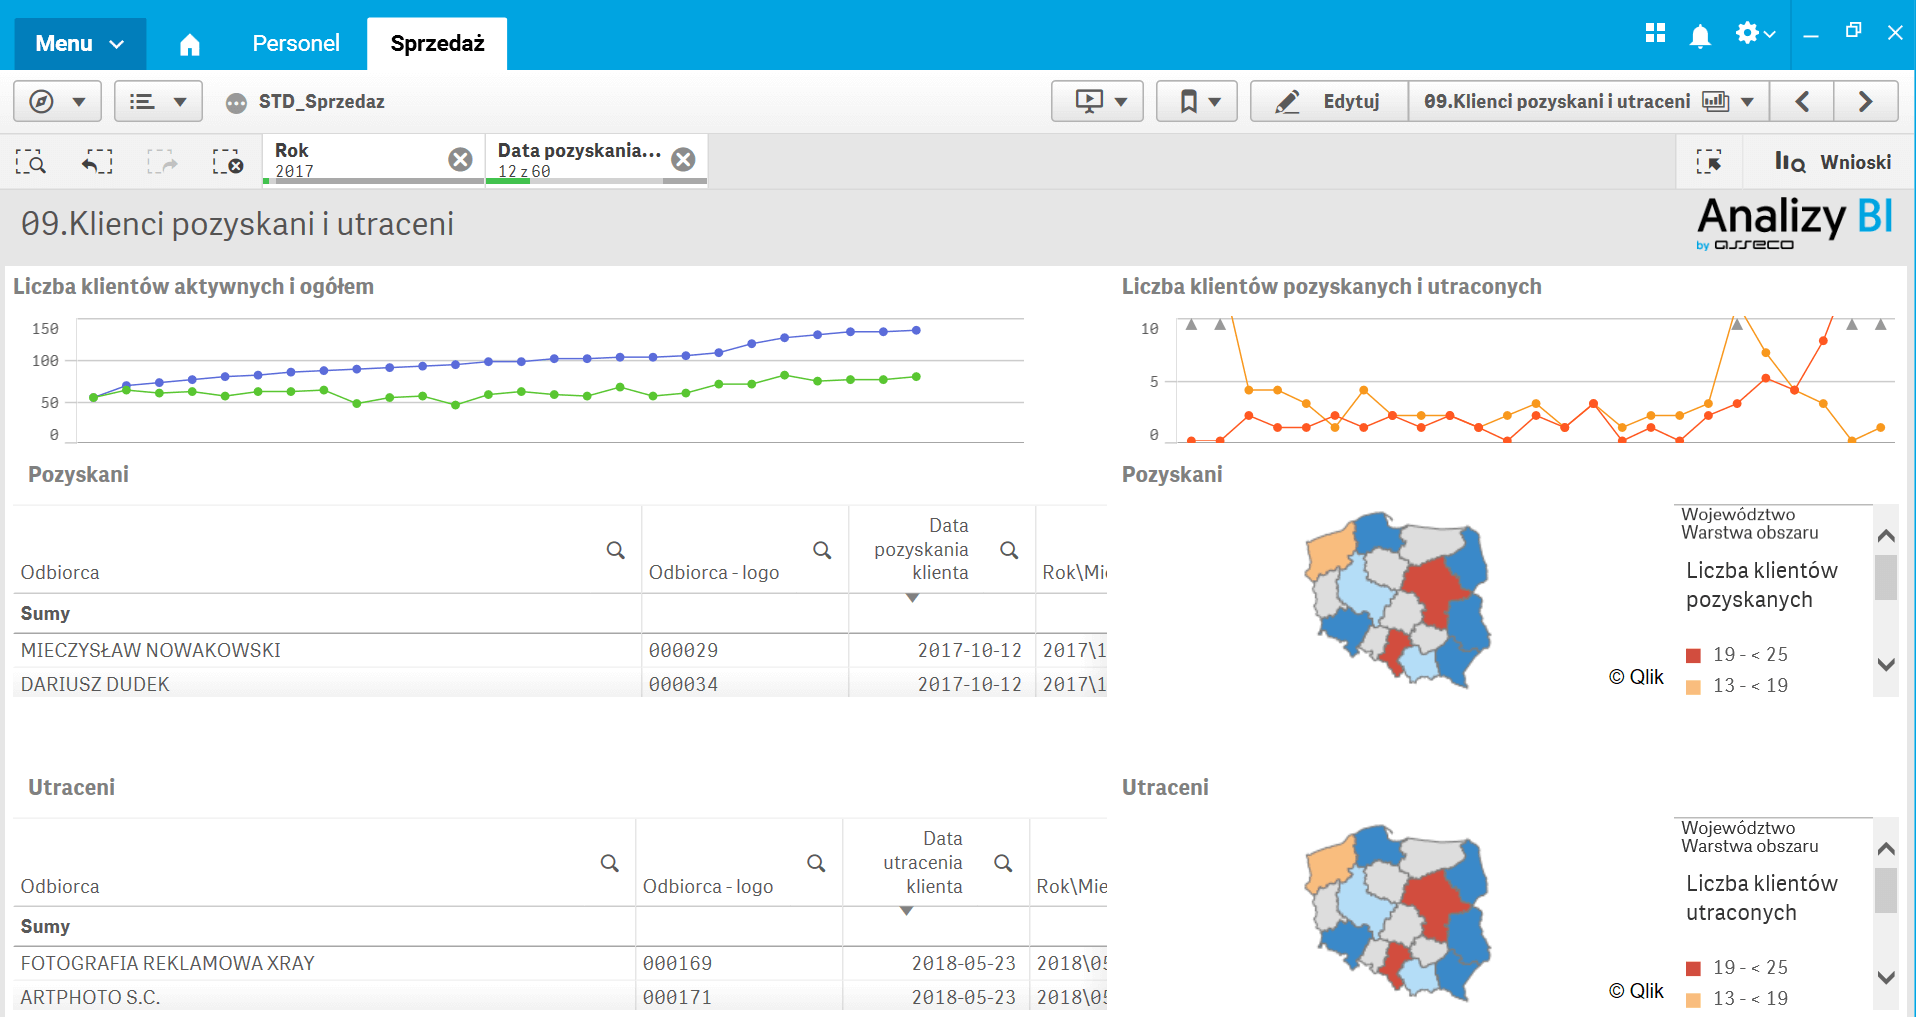
Task: Select Odbiorca - logo header in Pozyskani
Action: [x=714, y=573]
